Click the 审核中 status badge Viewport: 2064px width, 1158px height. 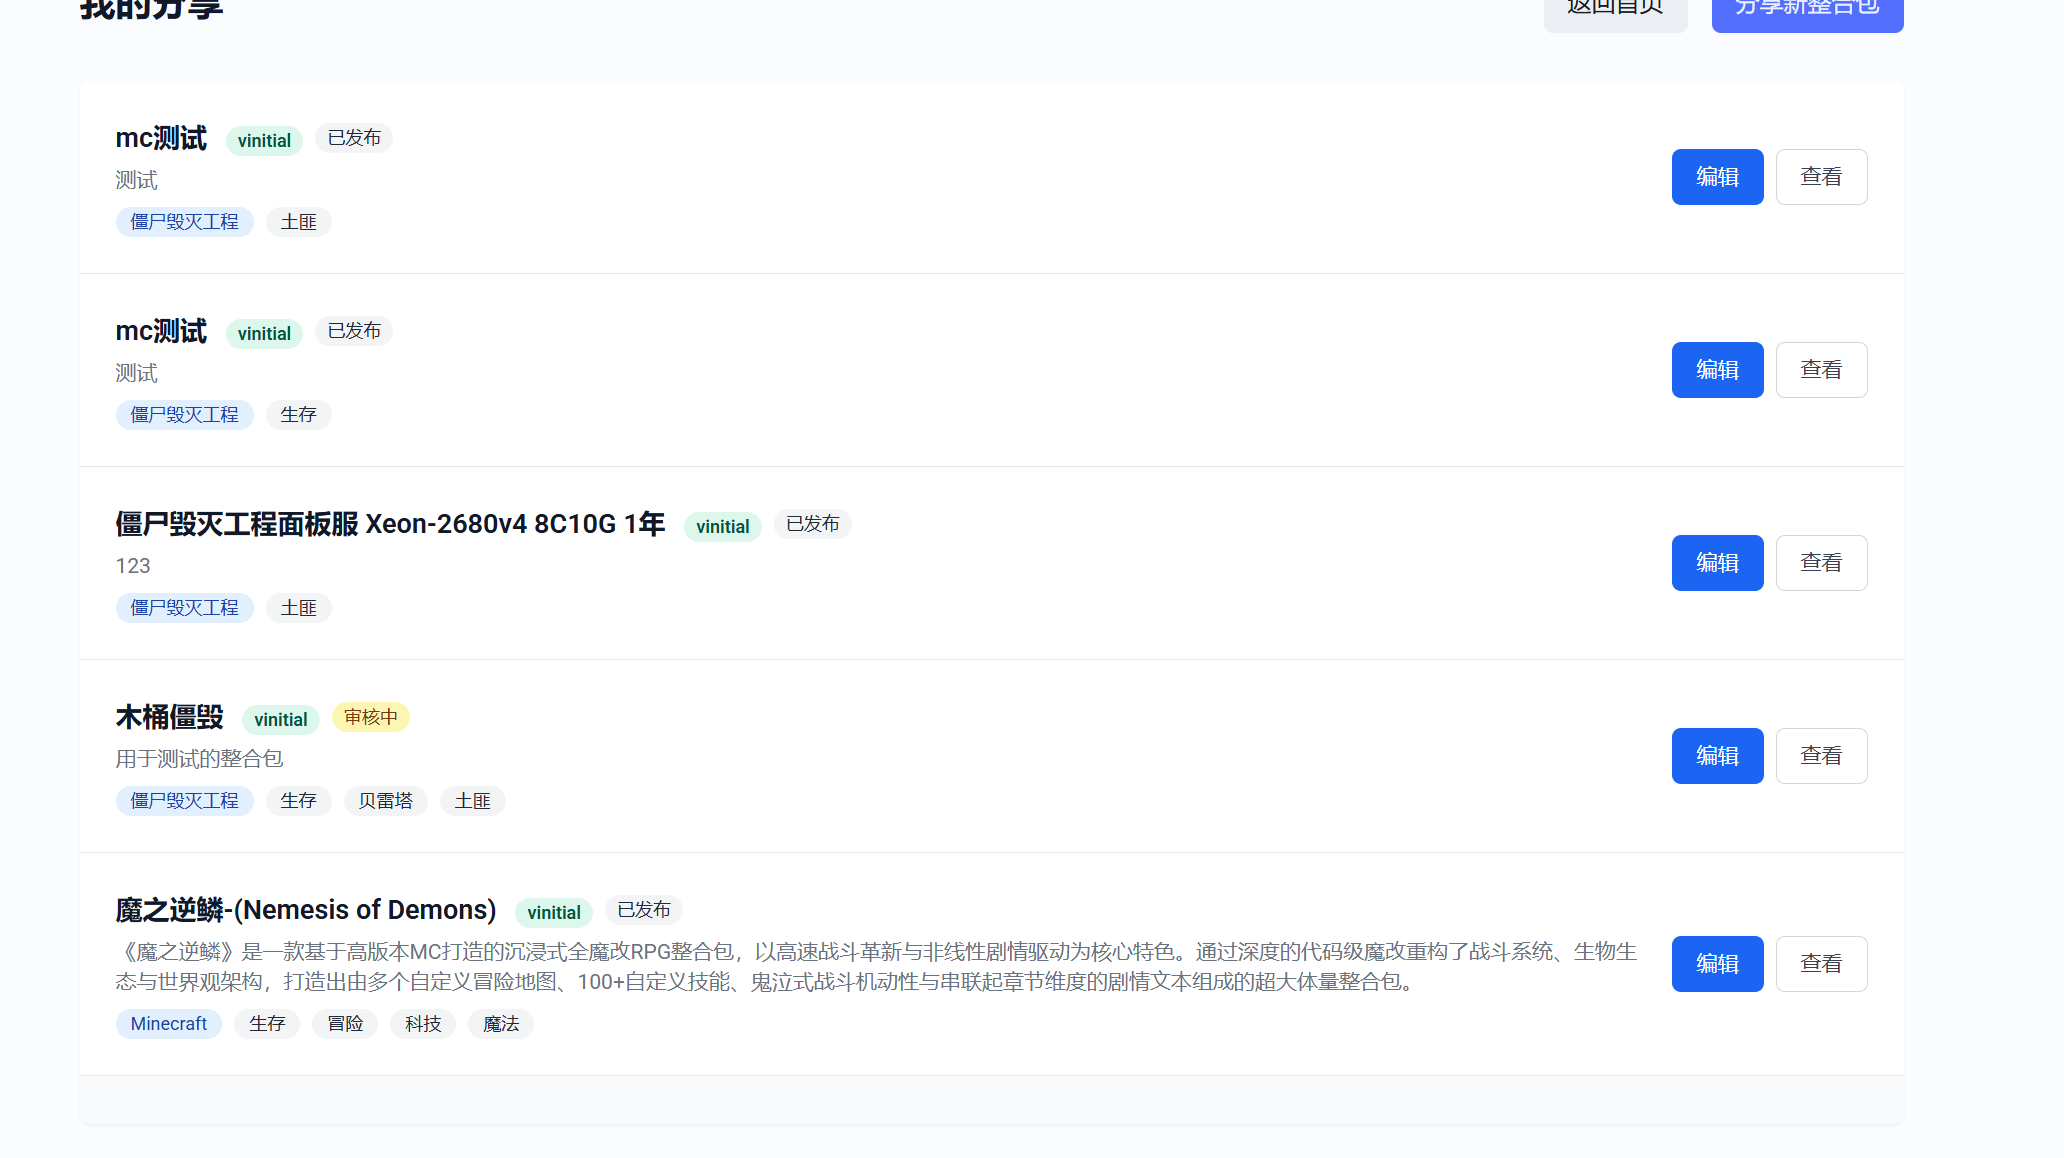click(371, 717)
